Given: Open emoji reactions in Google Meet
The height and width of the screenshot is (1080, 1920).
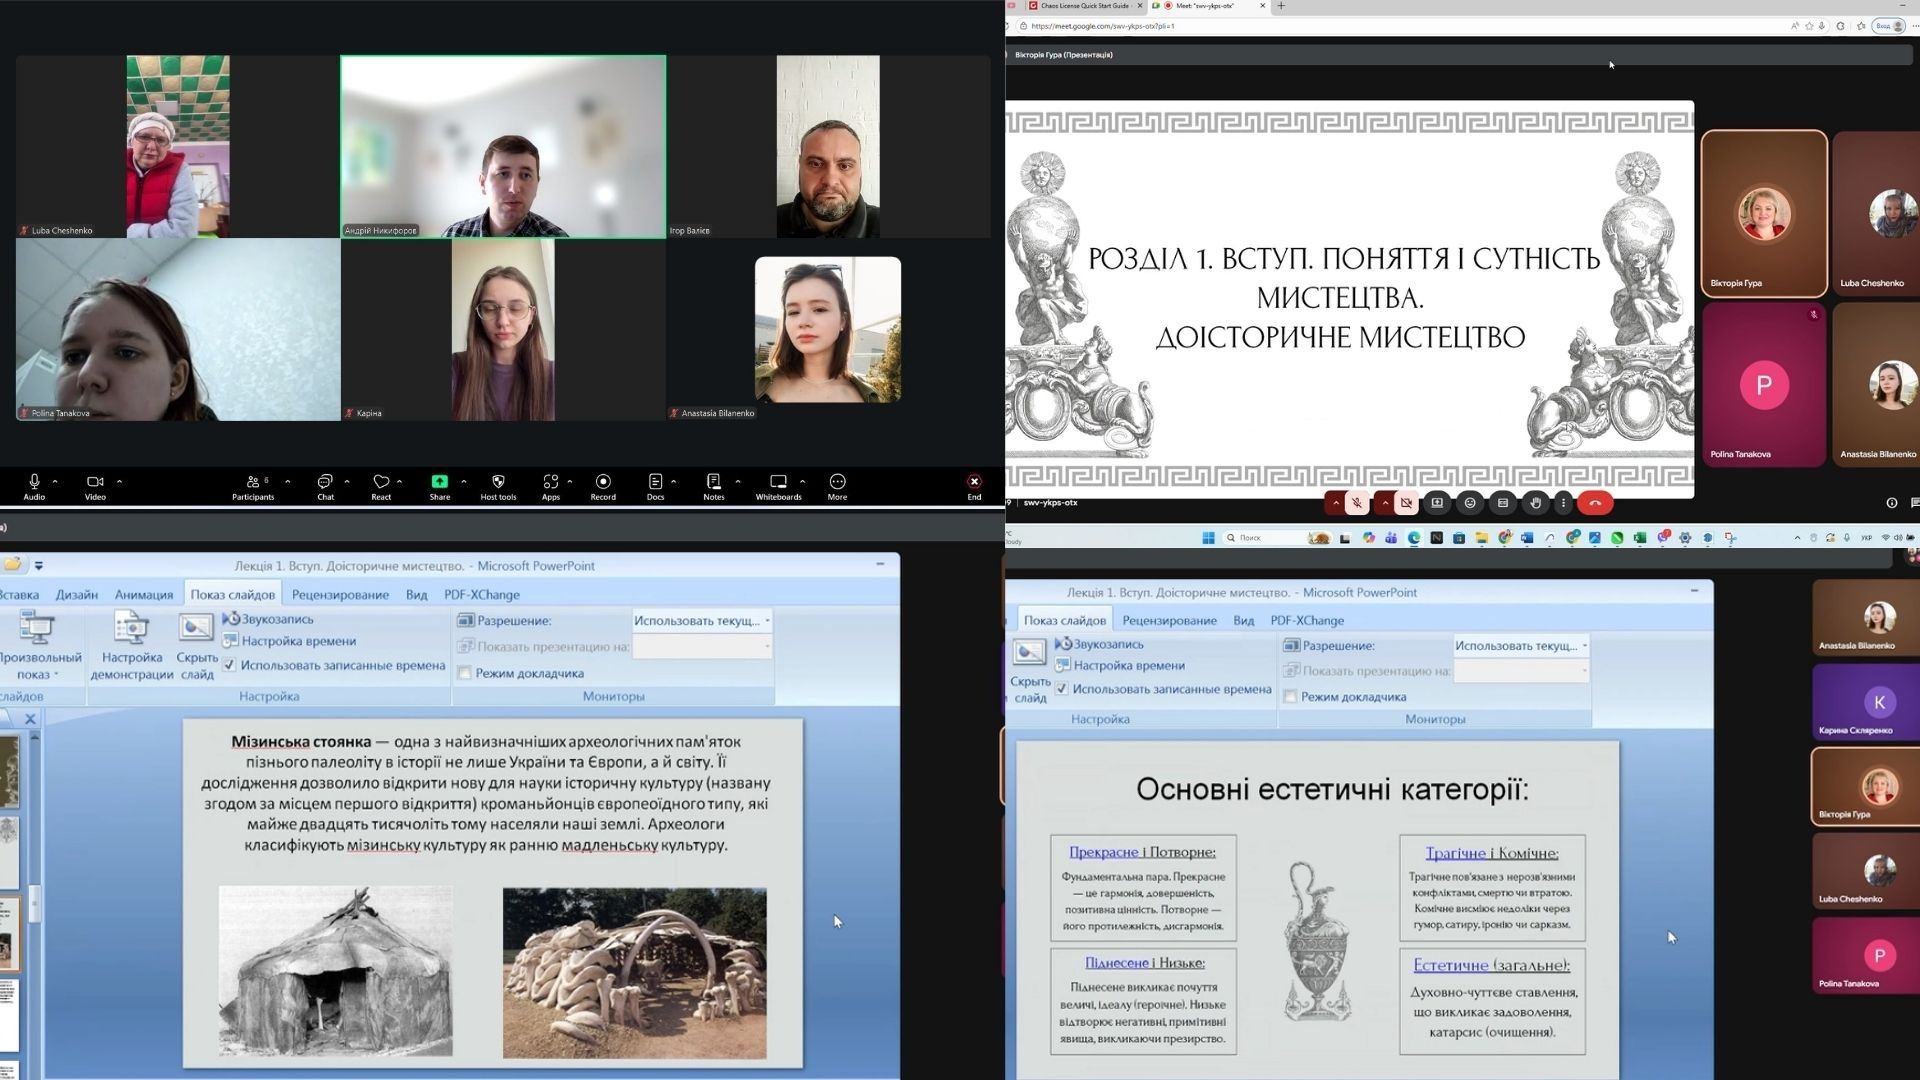Looking at the screenshot, I should pos(1469,503).
